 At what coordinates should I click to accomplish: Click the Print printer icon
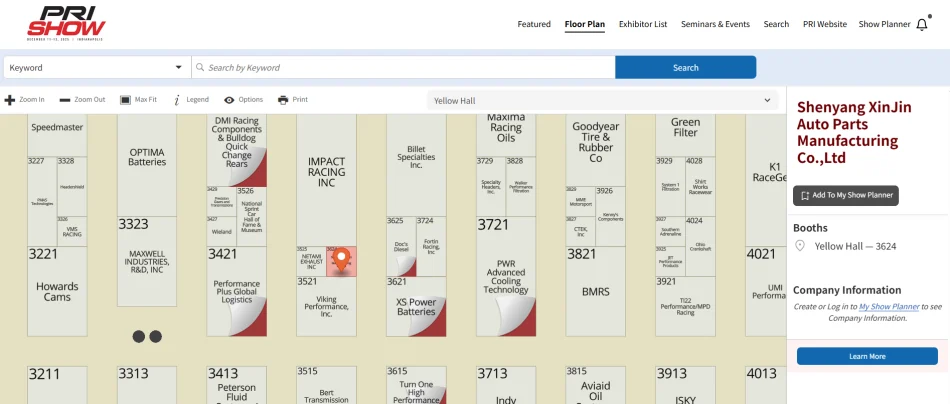point(283,100)
